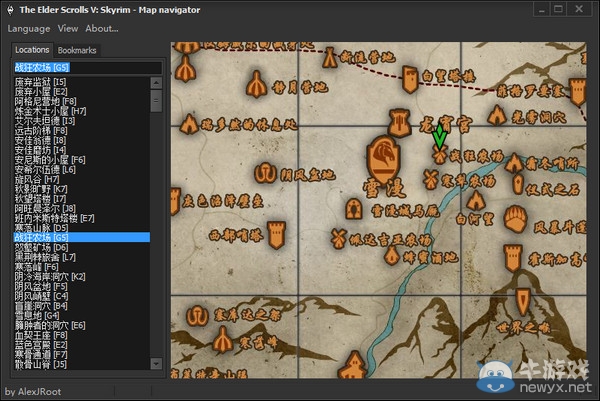Open the View menu
This screenshot has height=401, width=600.
68,29
